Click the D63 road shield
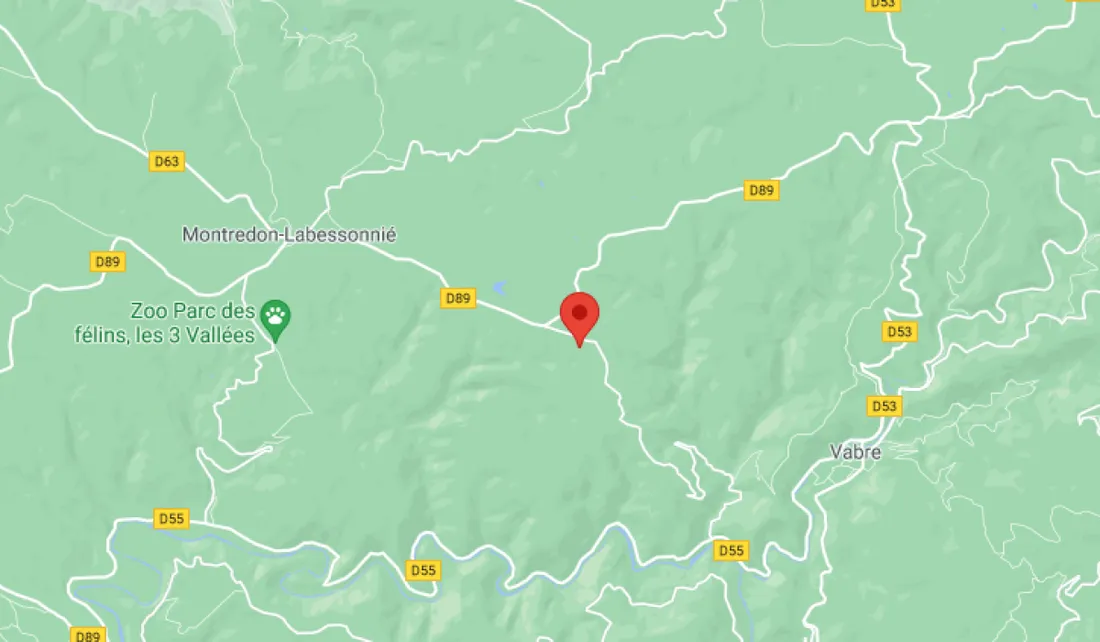This screenshot has width=1100, height=642. click(x=166, y=161)
